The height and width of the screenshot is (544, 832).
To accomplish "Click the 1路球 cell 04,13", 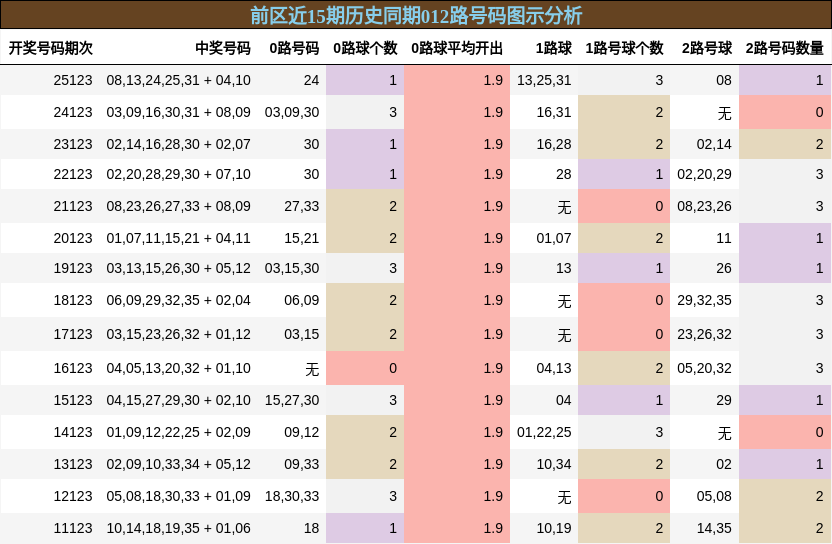I will pyautogui.click(x=553, y=368).
